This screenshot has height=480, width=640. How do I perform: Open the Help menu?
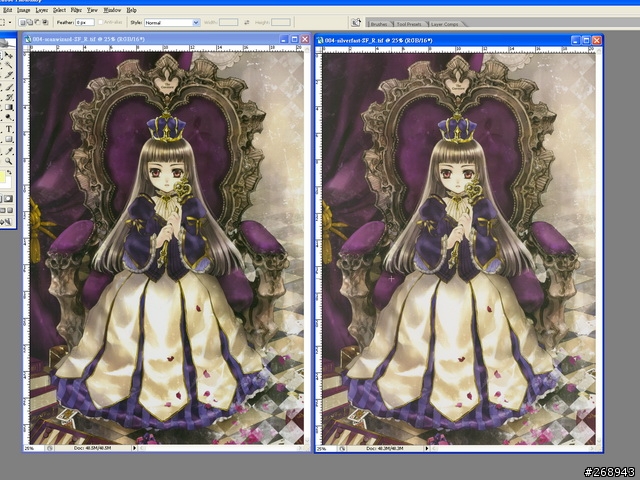click(x=131, y=10)
